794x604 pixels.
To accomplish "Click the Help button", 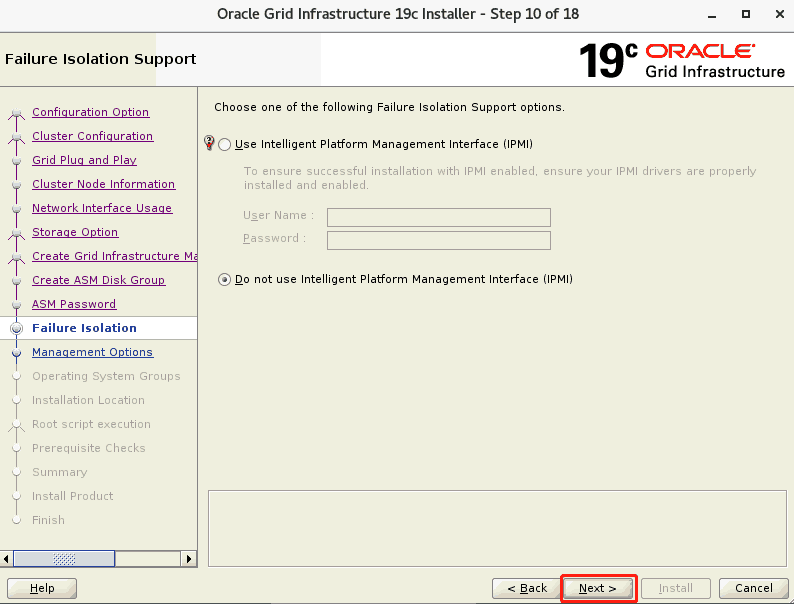I will point(42,588).
